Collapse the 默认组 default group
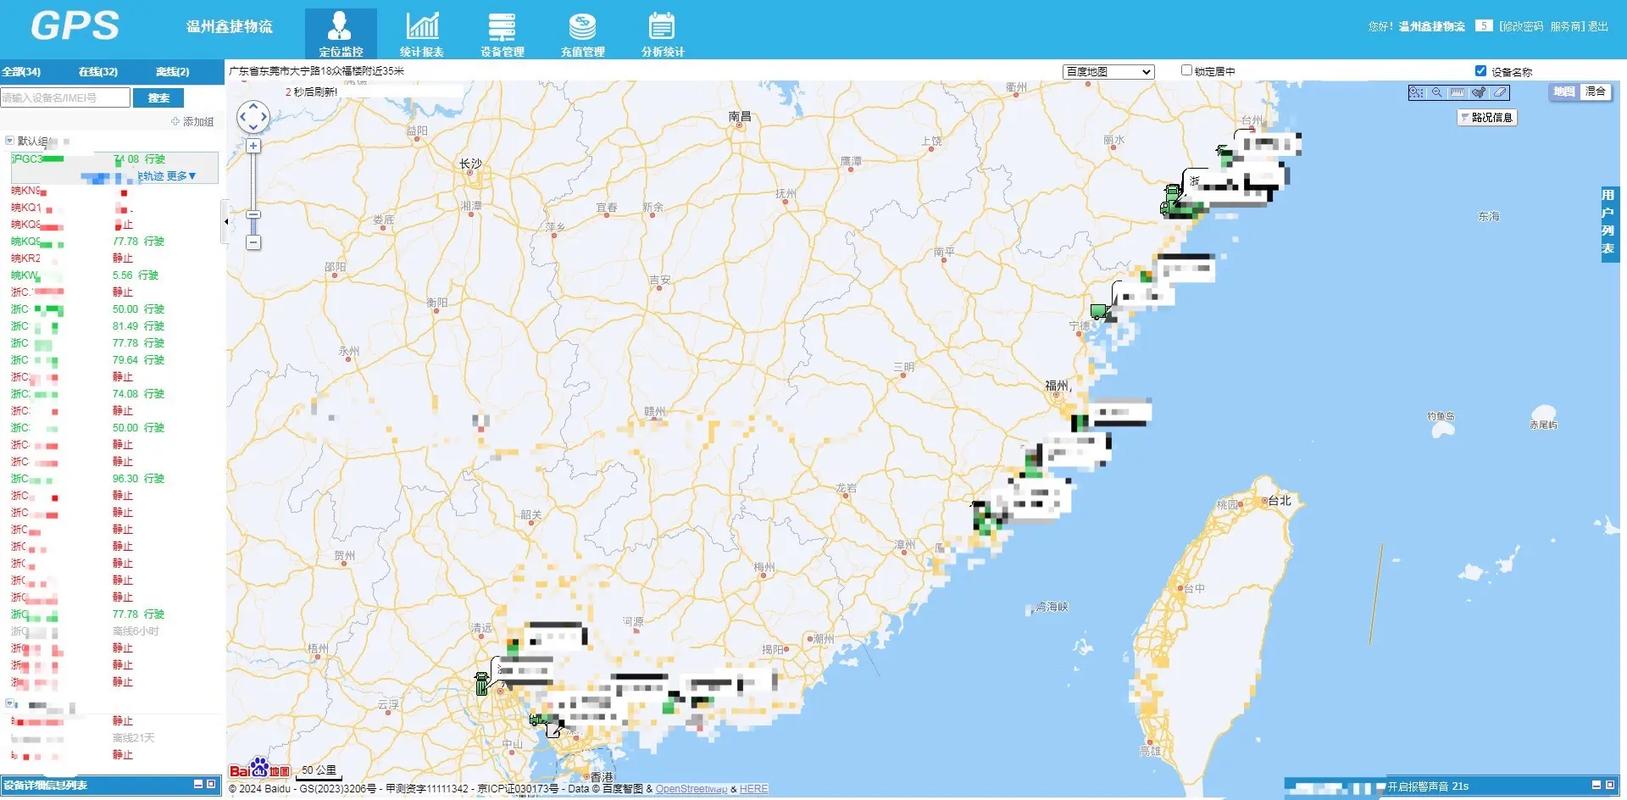Screen dimensions: 1627x800 click(x=10, y=141)
